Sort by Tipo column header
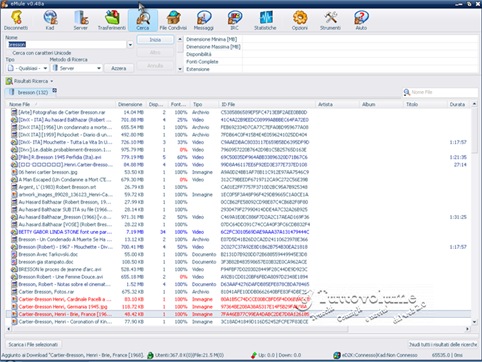482x362 pixels. pyautogui.click(x=204, y=104)
